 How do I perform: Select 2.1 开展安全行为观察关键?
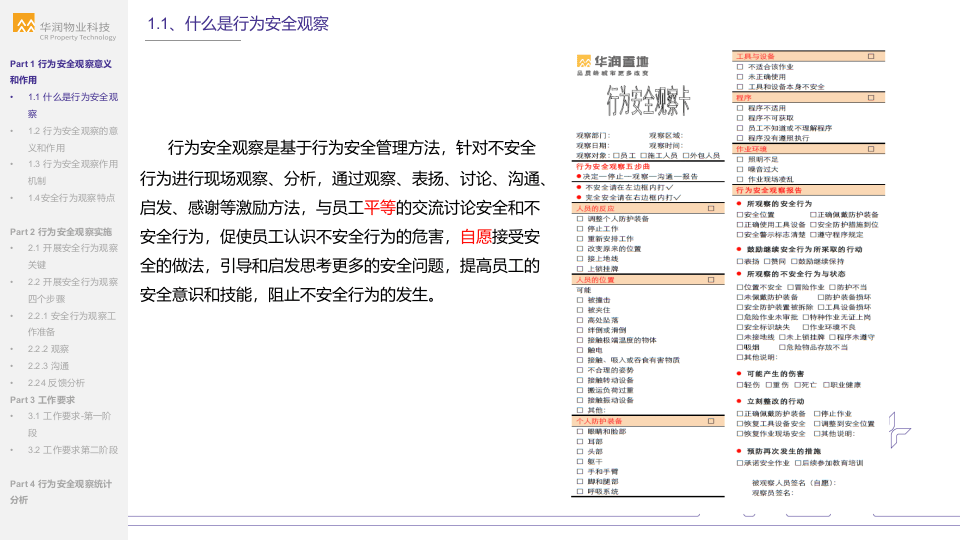(72, 256)
